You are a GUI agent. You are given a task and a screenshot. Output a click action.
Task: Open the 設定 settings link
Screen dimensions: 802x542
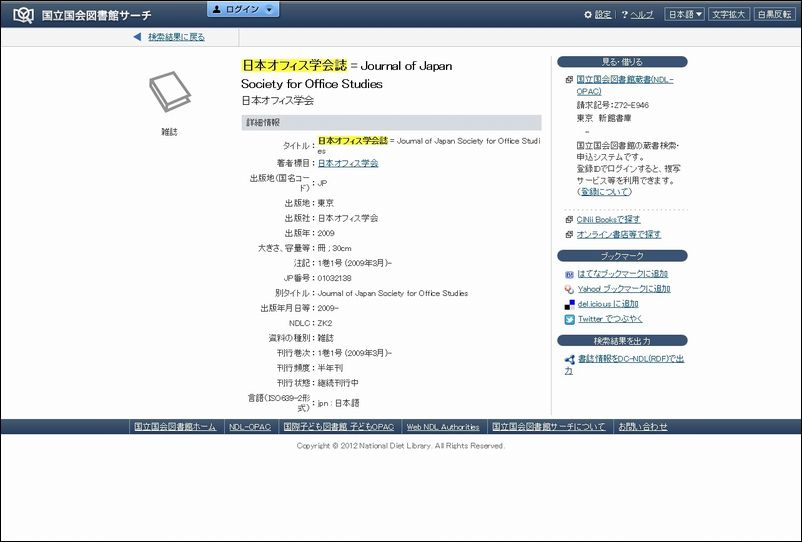(603, 15)
